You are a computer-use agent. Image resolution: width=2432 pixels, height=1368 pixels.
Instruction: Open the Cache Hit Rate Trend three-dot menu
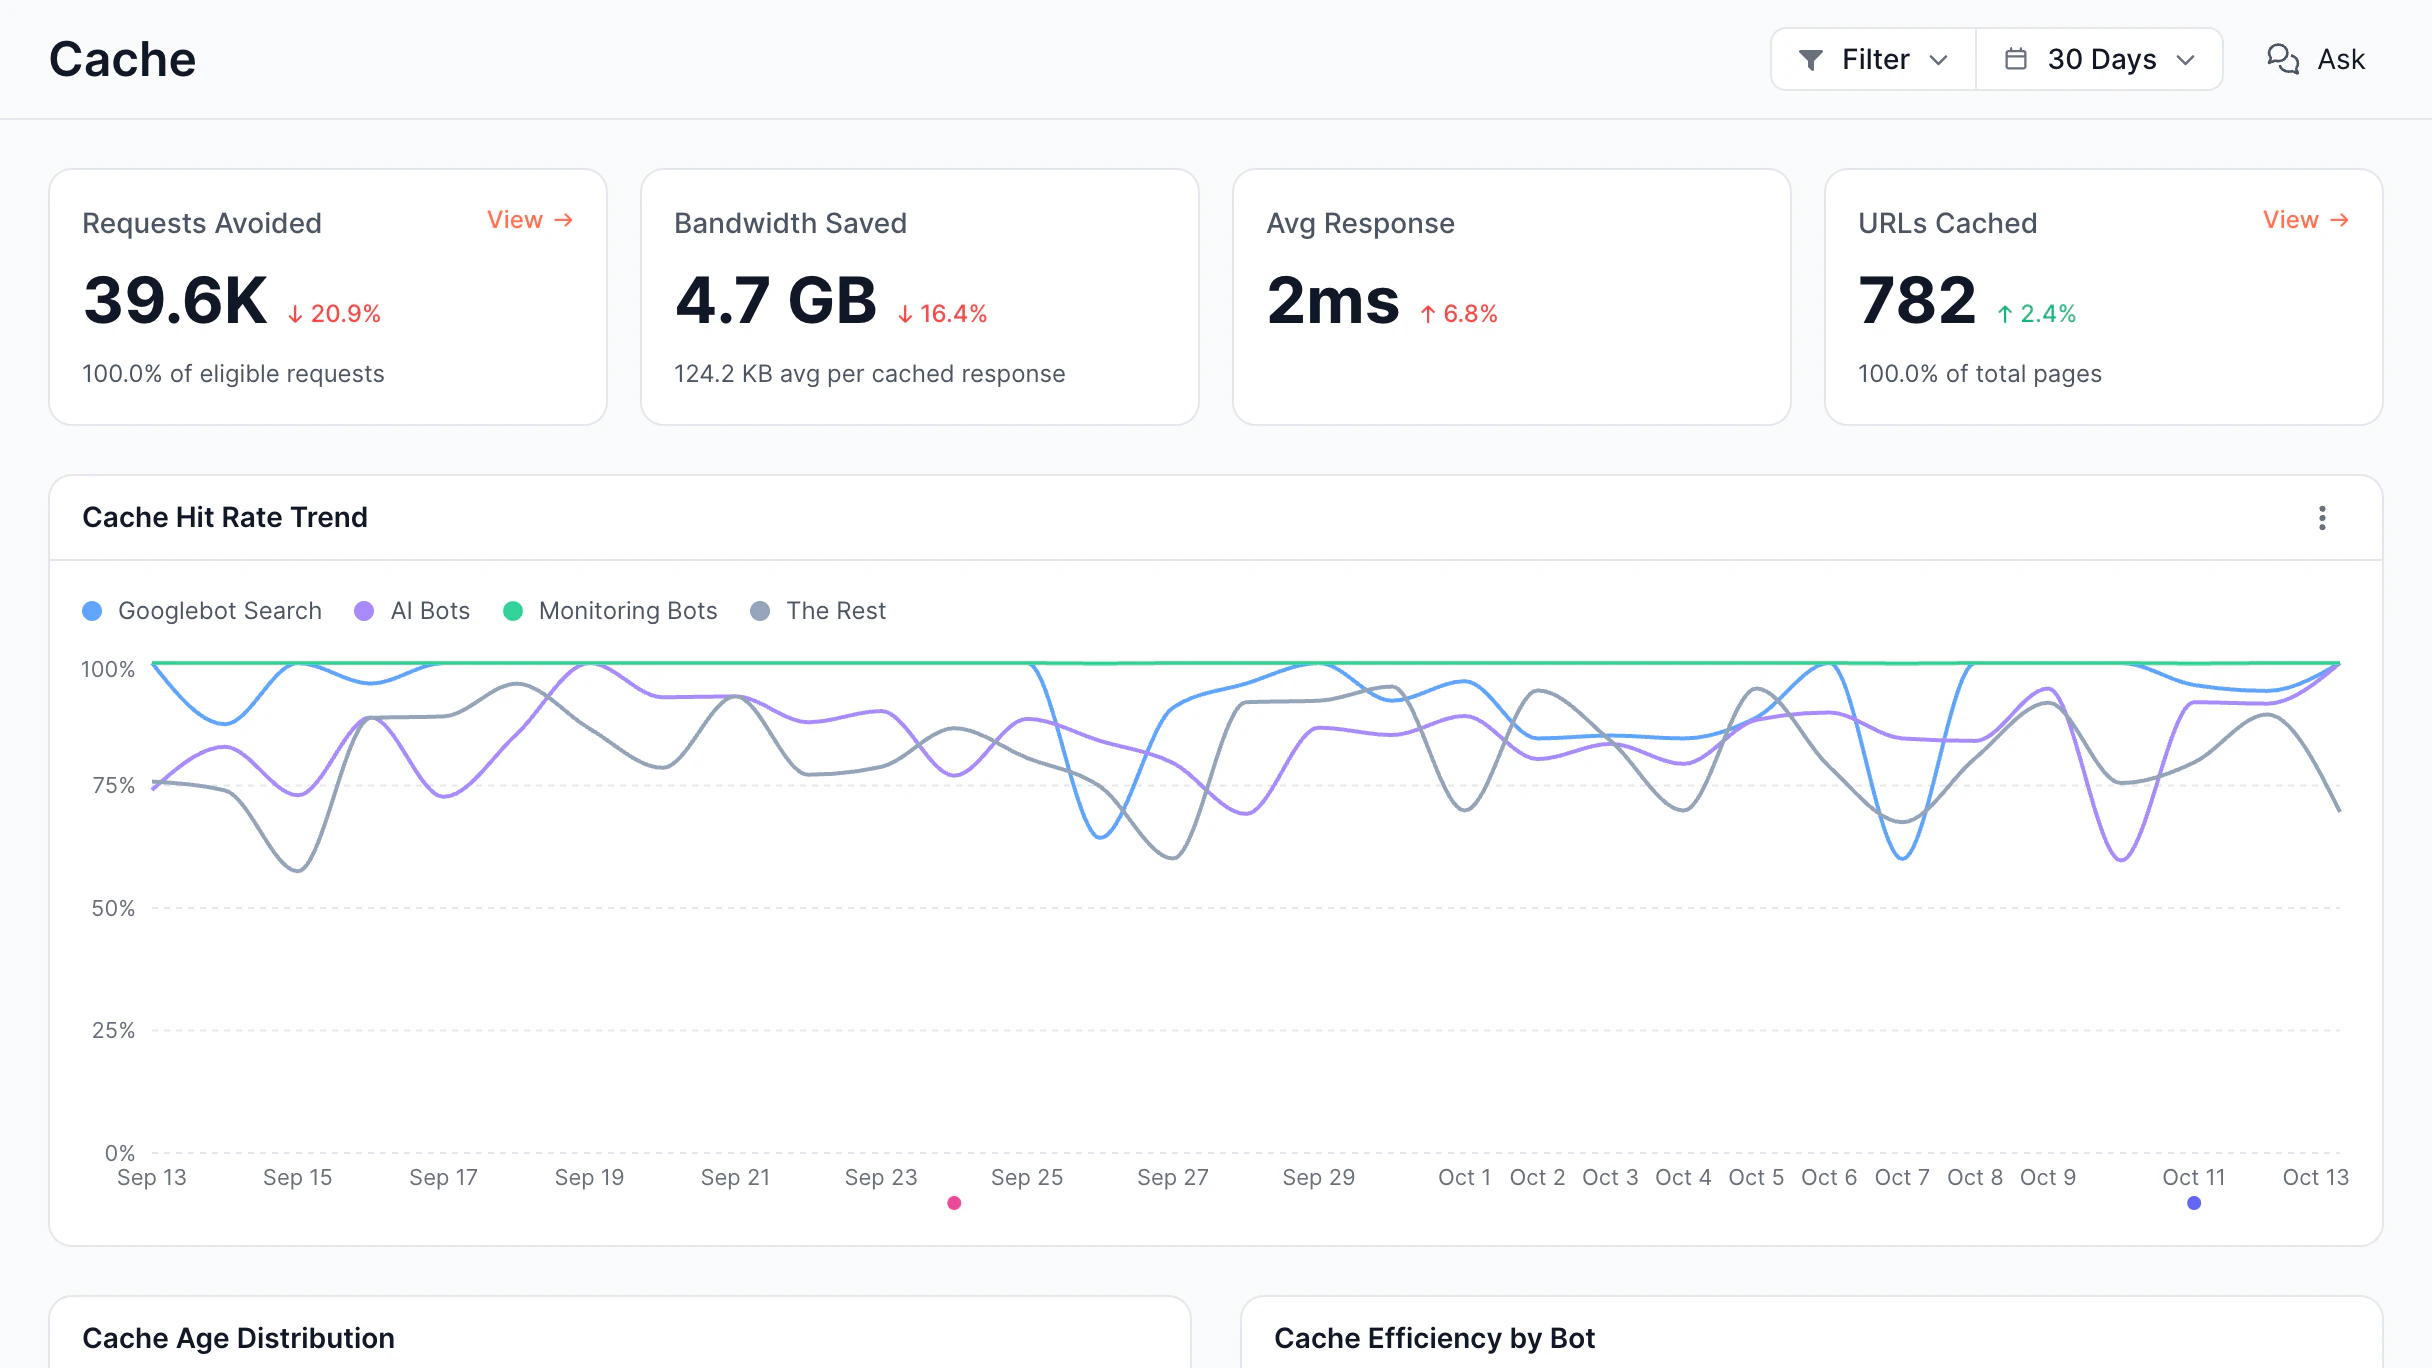coord(2322,518)
